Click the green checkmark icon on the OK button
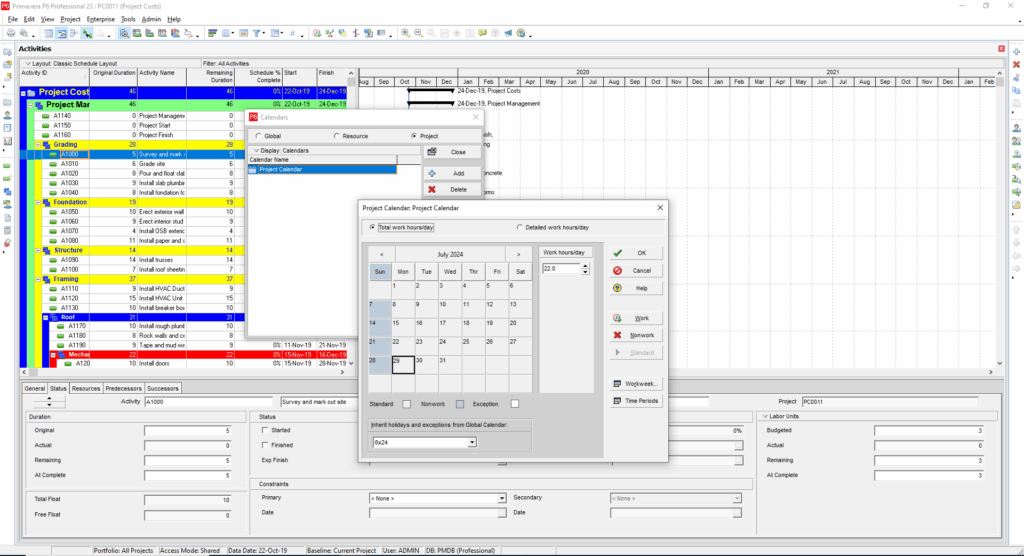This screenshot has height=556, width=1024. click(618, 253)
